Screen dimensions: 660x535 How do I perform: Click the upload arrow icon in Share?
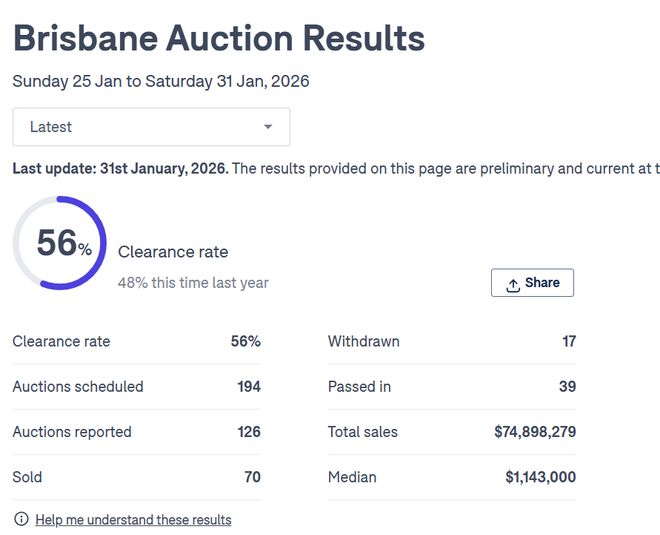pyautogui.click(x=513, y=284)
